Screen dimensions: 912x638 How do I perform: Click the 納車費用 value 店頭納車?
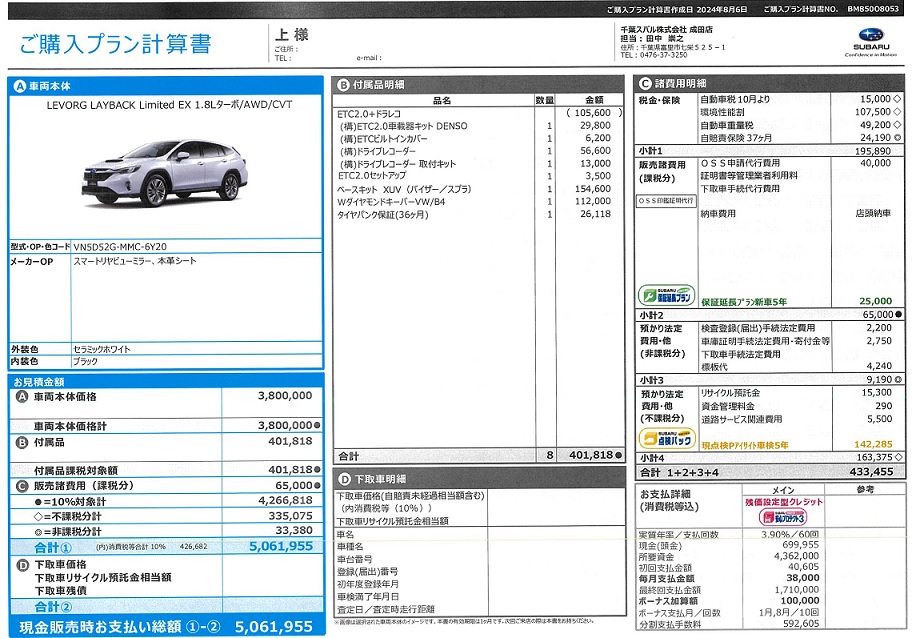(873, 213)
